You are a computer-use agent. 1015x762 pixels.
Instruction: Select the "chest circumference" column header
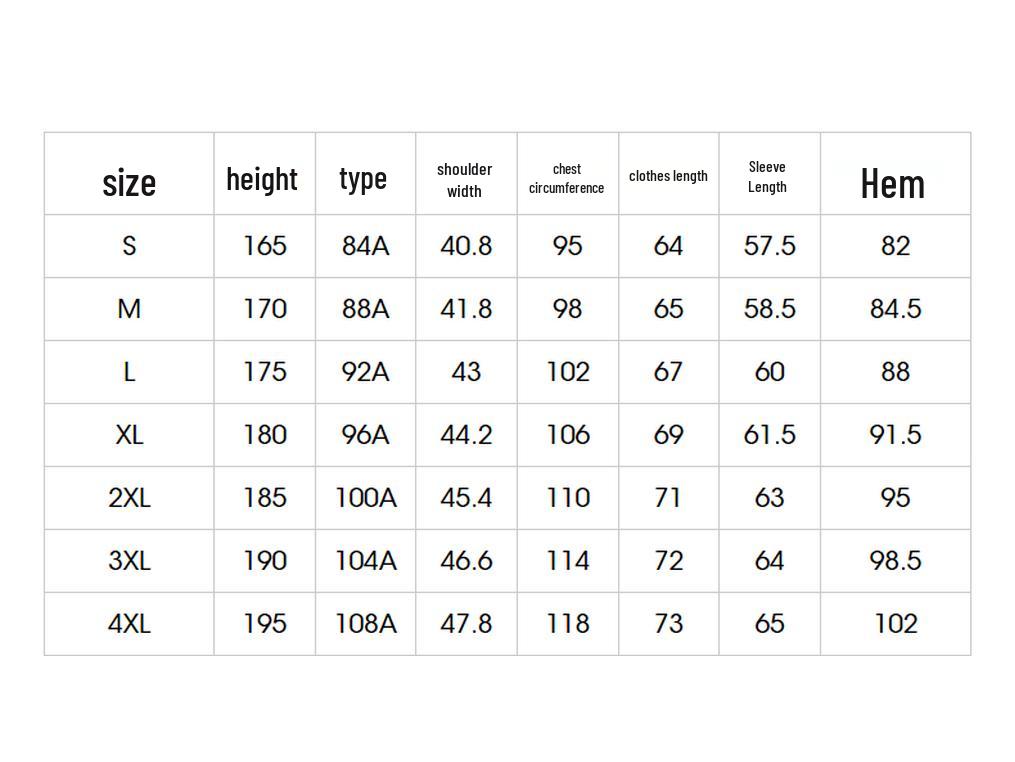click(567, 178)
